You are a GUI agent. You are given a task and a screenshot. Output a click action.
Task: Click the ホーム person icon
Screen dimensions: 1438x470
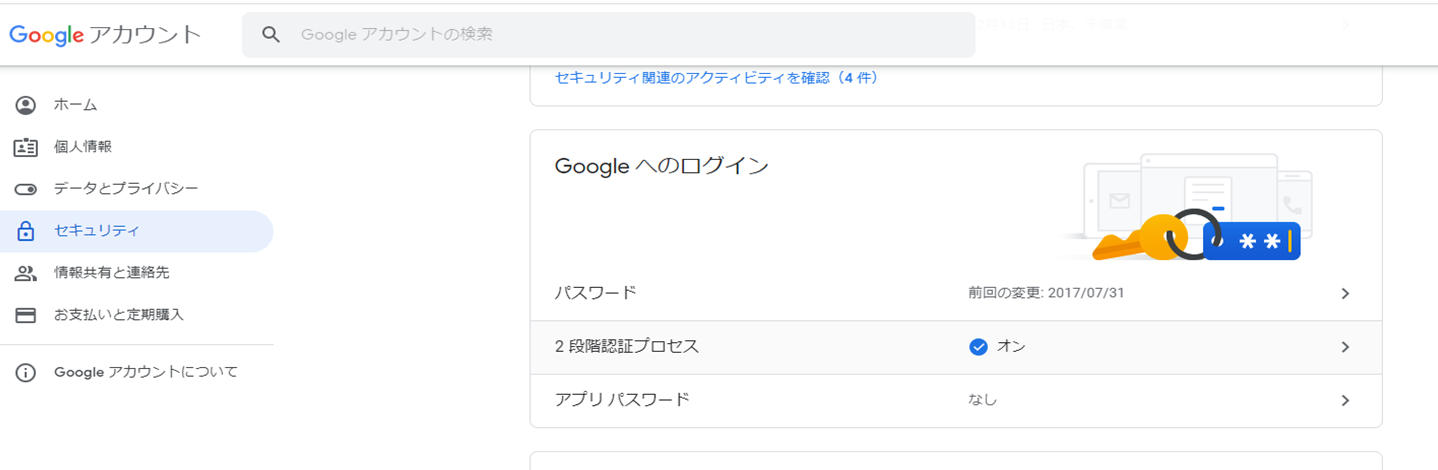click(26, 105)
